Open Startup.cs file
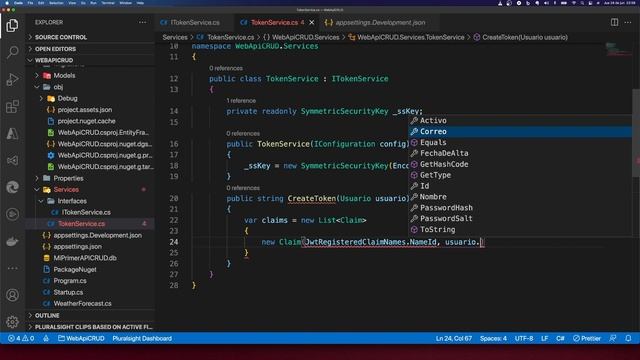The width and height of the screenshot is (640, 360). pyautogui.click(x=90, y=293)
